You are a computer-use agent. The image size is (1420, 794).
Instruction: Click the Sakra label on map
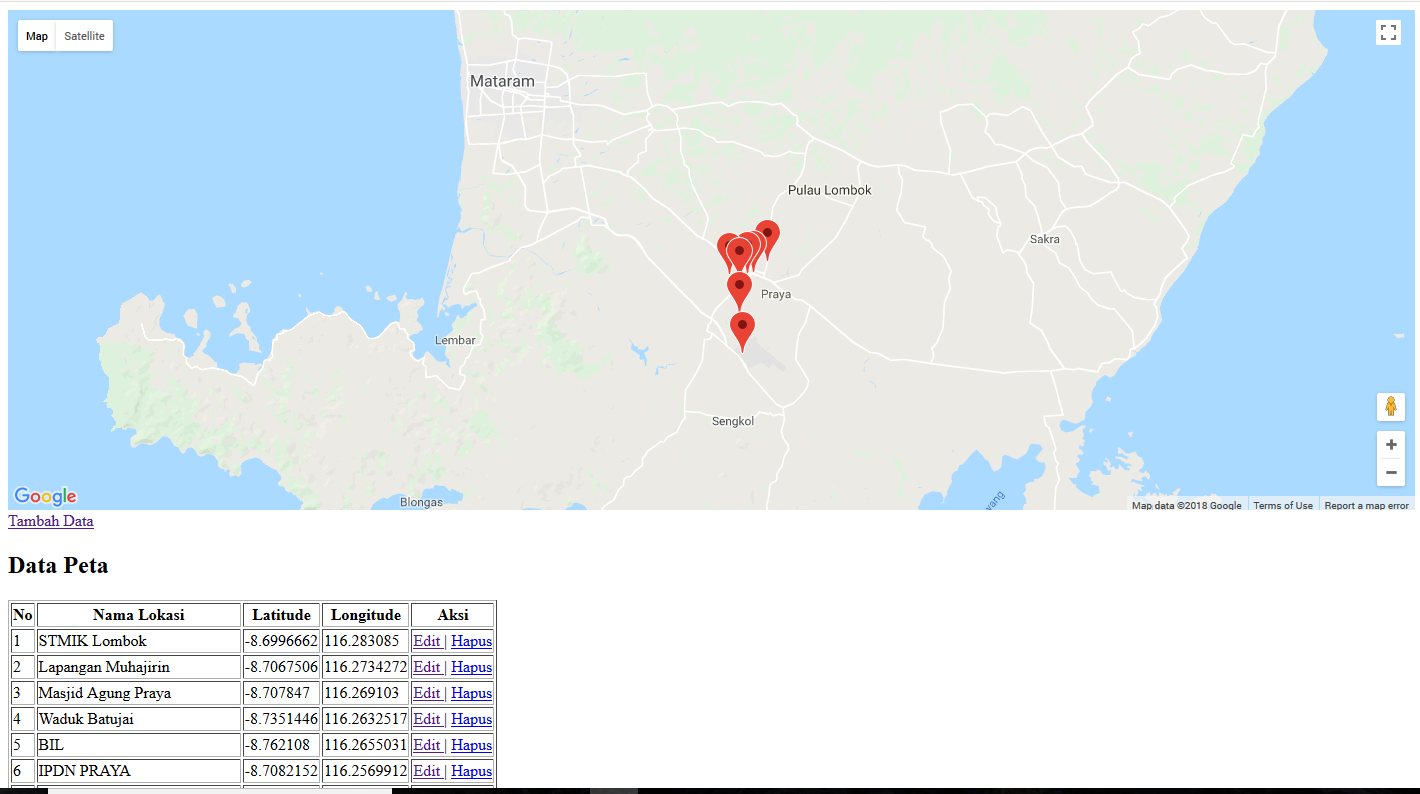coord(1044,239)
